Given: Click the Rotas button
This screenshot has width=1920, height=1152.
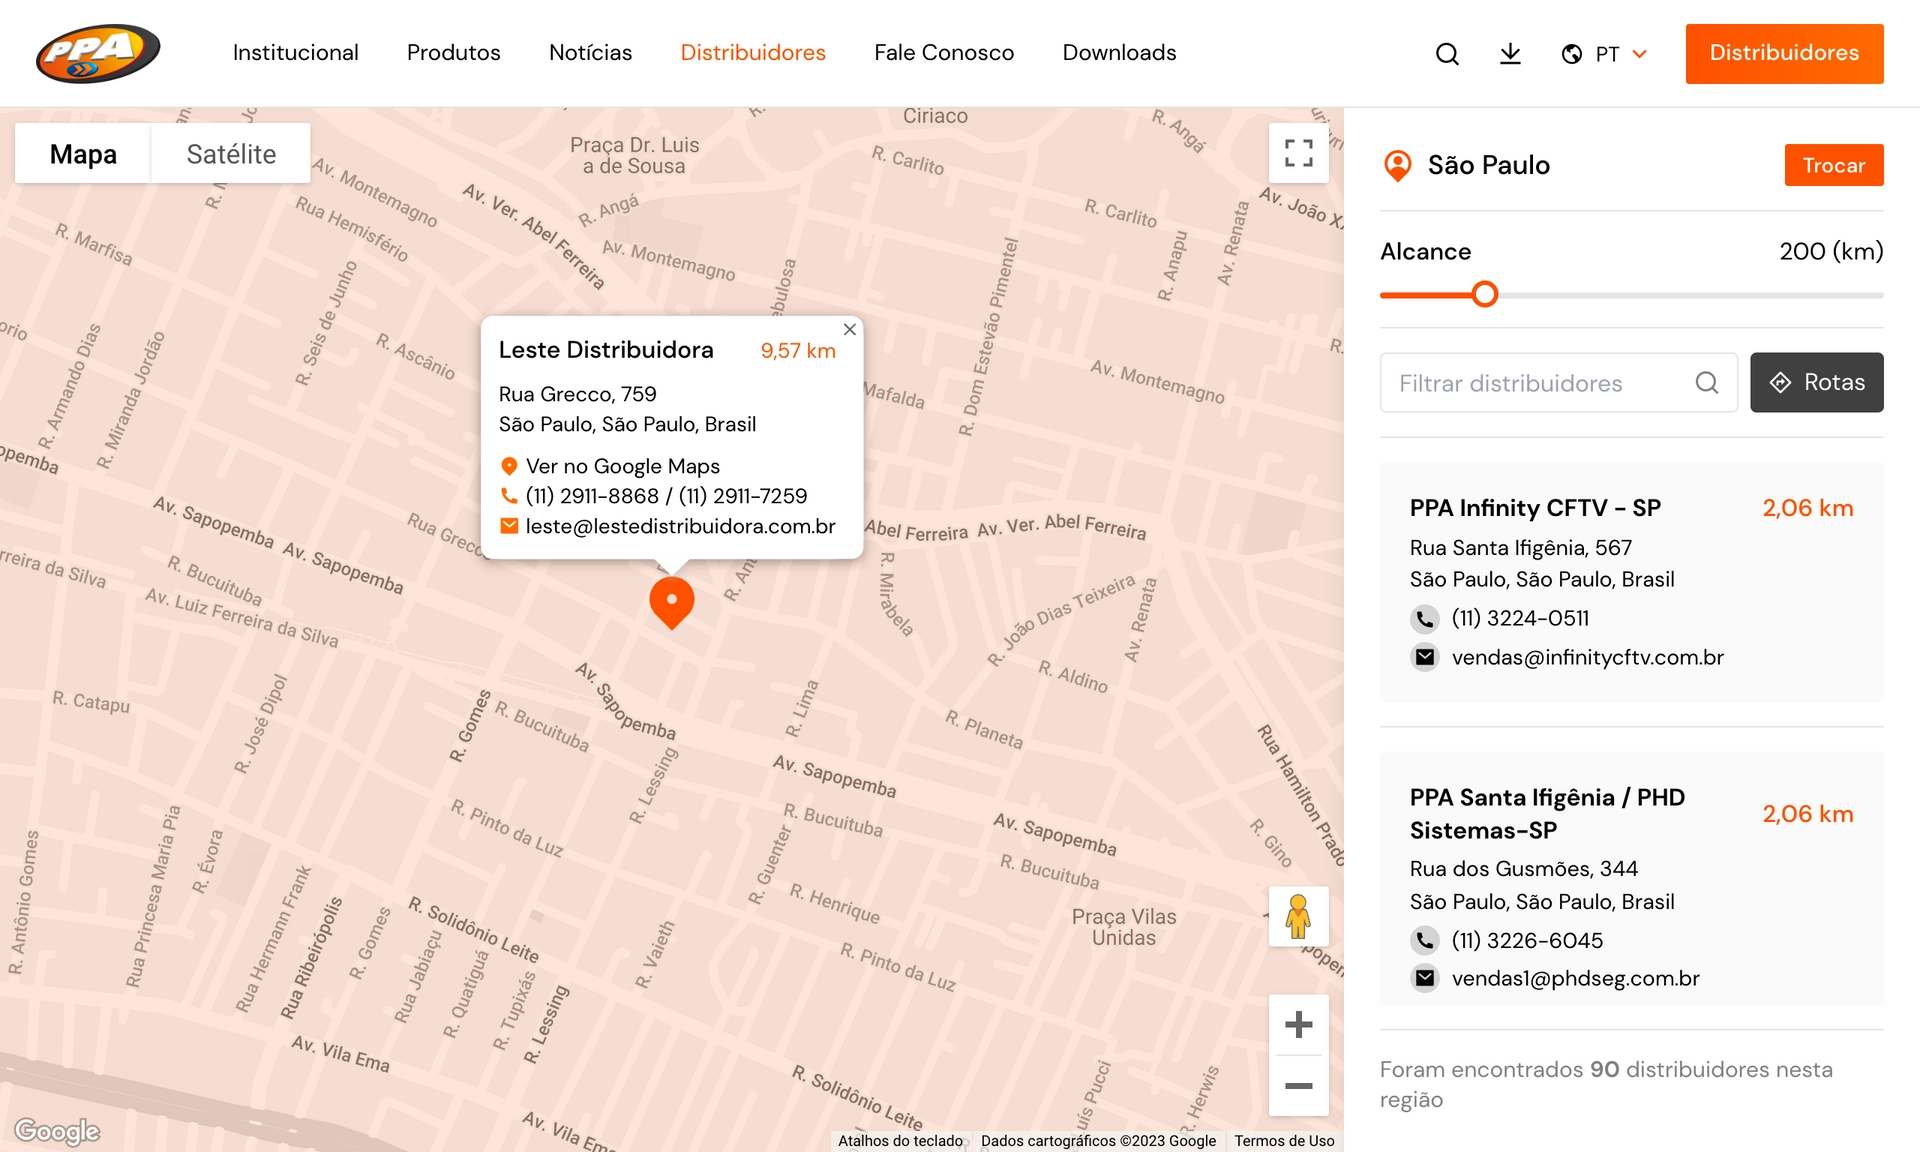Looking at the screenshot, I should tap(1816, 382).
